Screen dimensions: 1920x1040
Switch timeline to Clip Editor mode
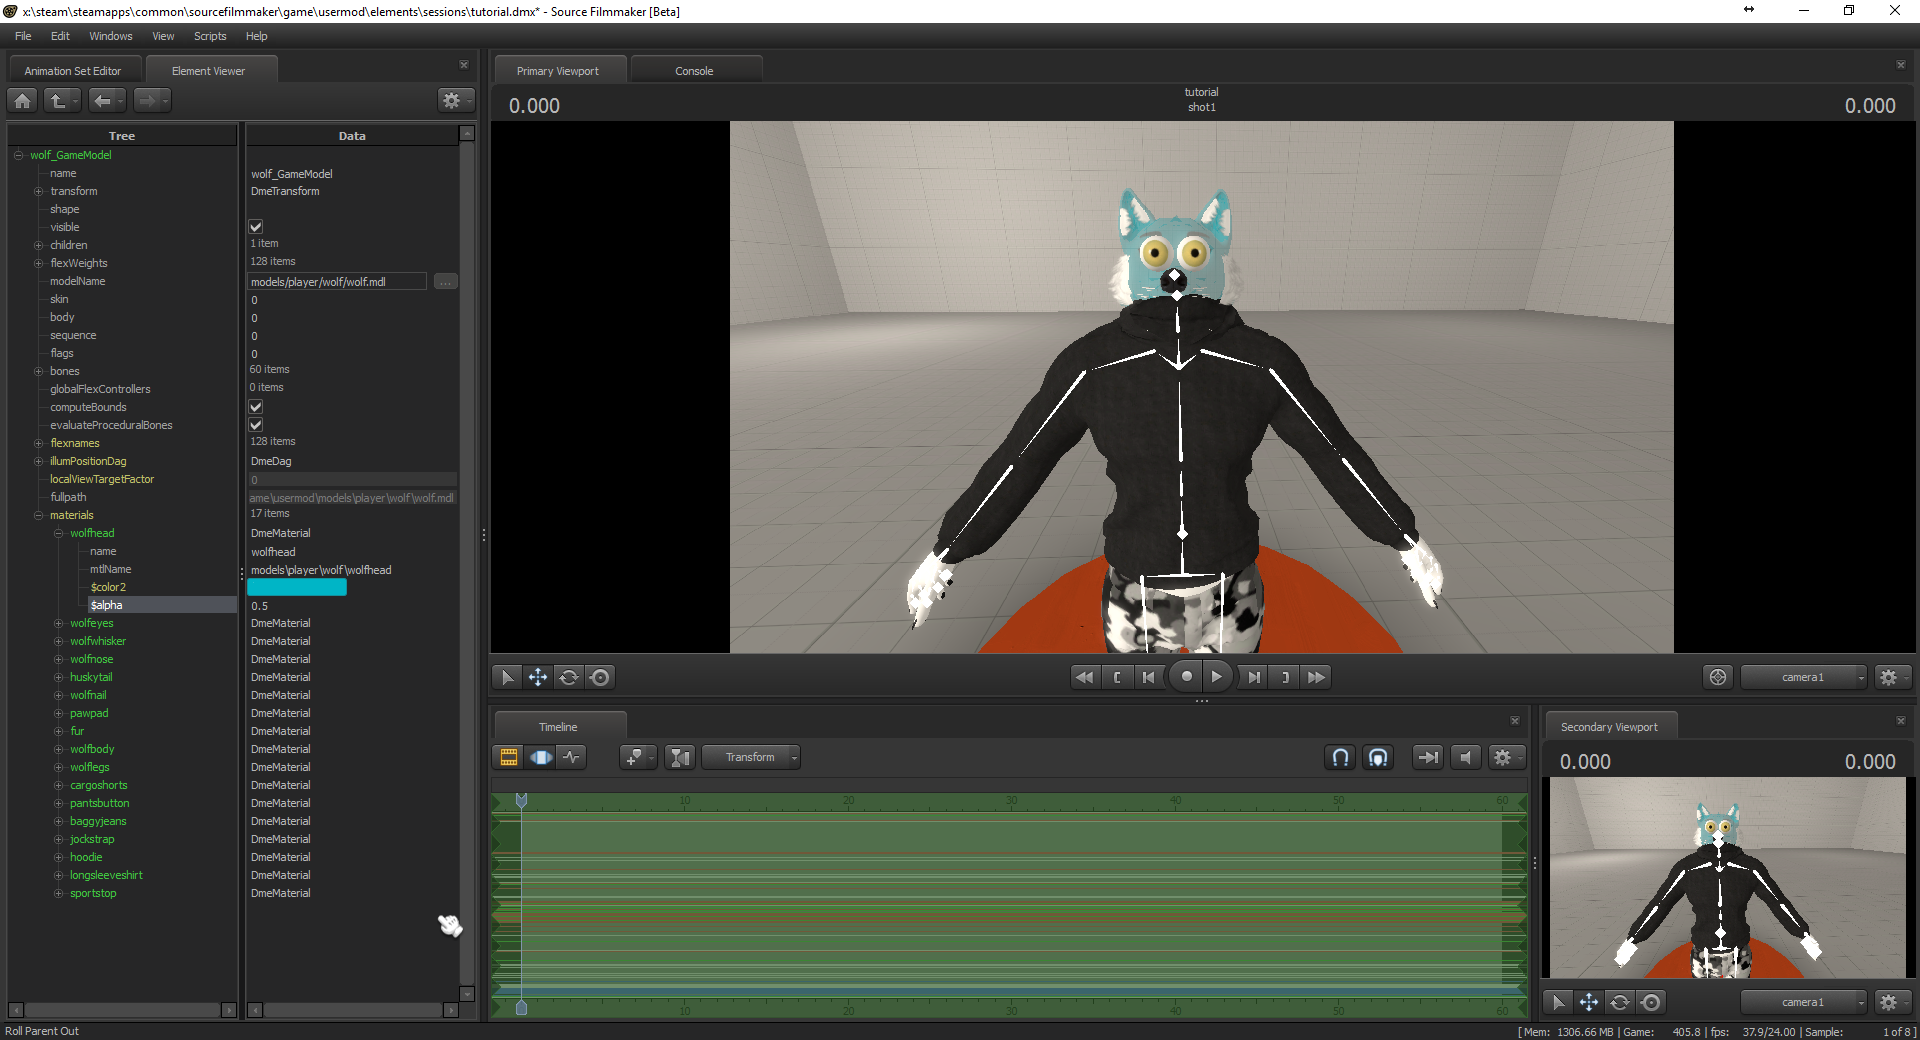point(509,757)
